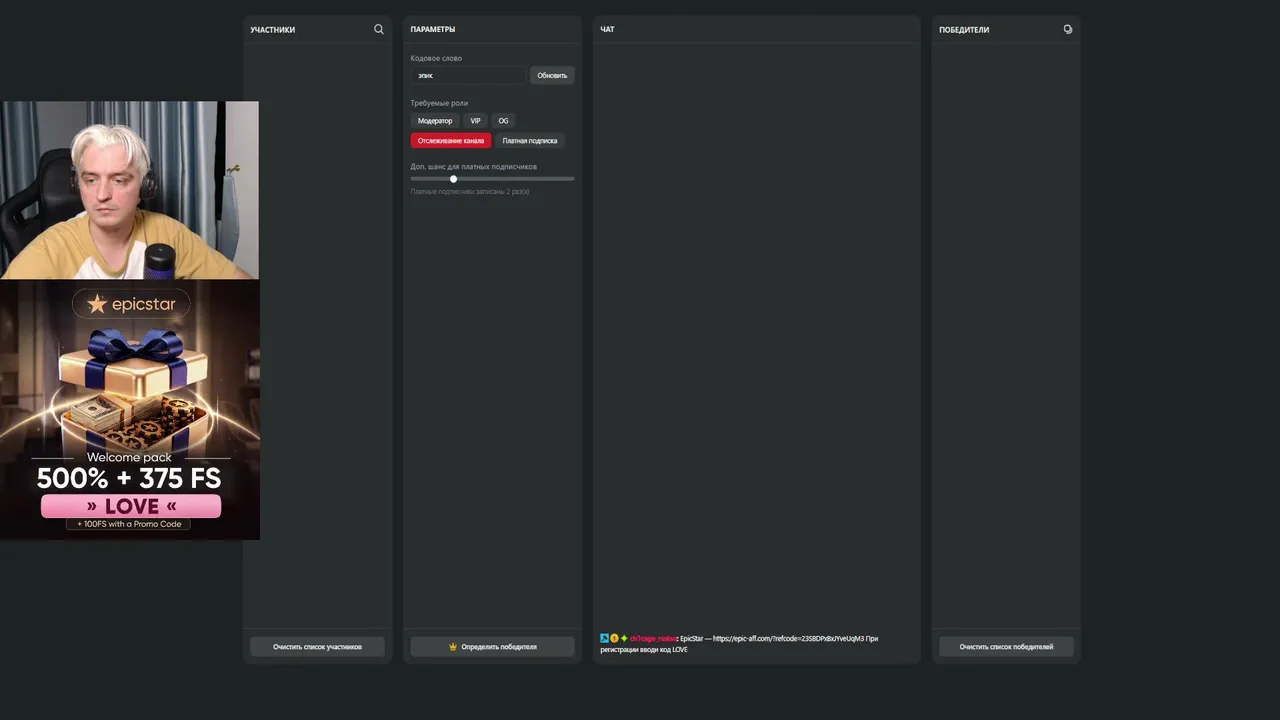The image size is (1280, 720).
Task: Click the Обновить button
Action: coord(552,75)
